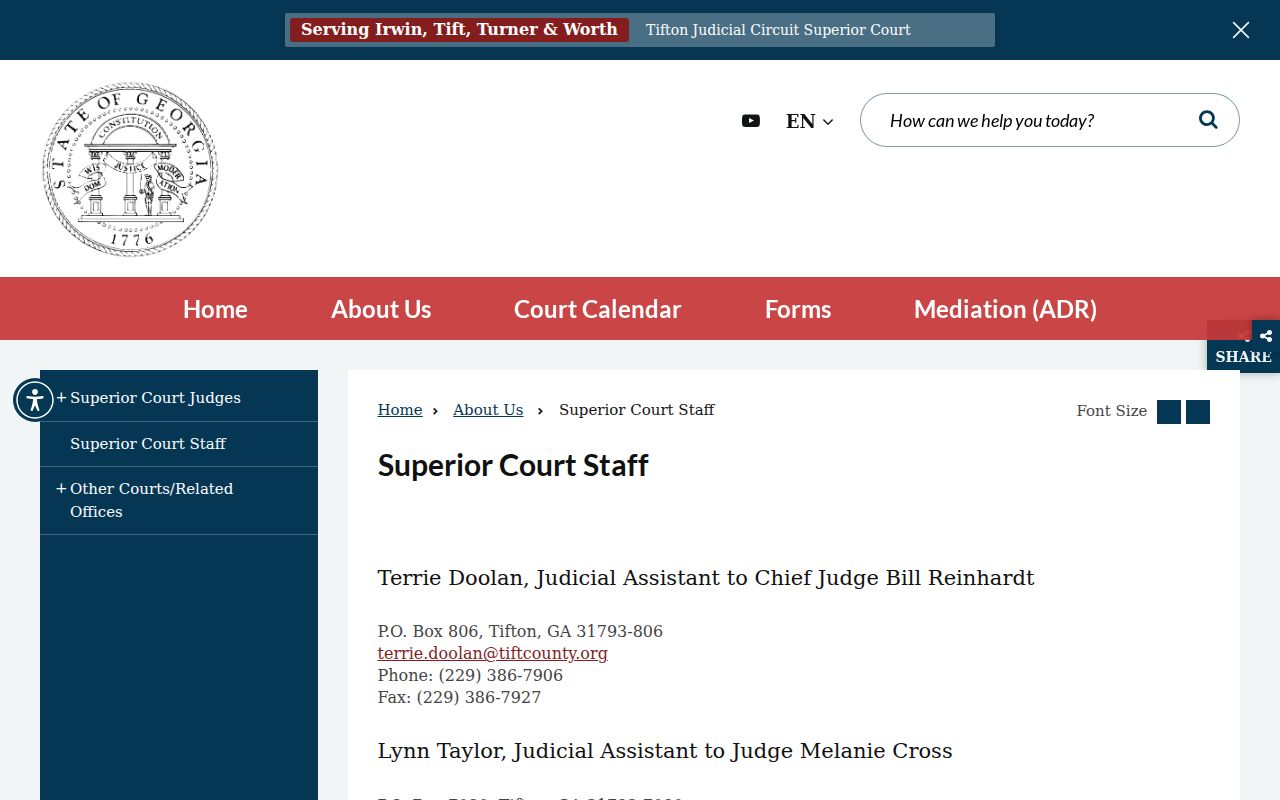This screenshot has width=1280, height=800.
Task: Click the Home breadcrumb link
Action: click(x=400, y=410)
